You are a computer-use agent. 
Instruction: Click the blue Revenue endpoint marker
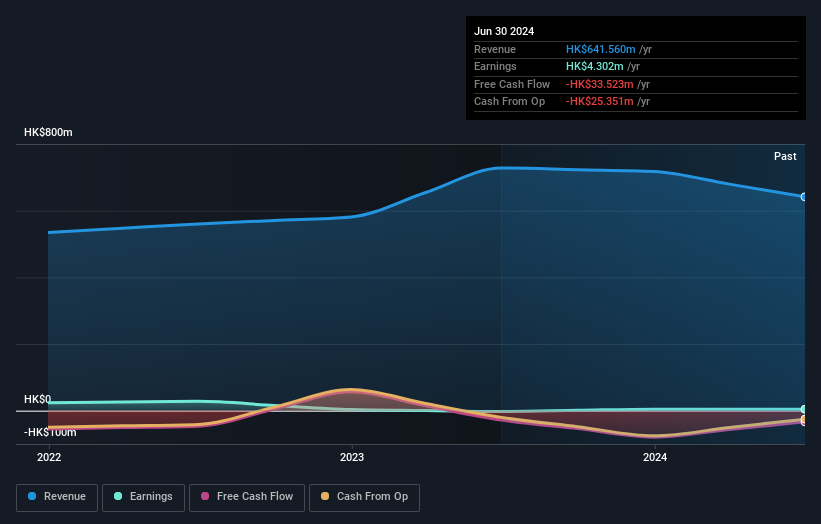804,197
